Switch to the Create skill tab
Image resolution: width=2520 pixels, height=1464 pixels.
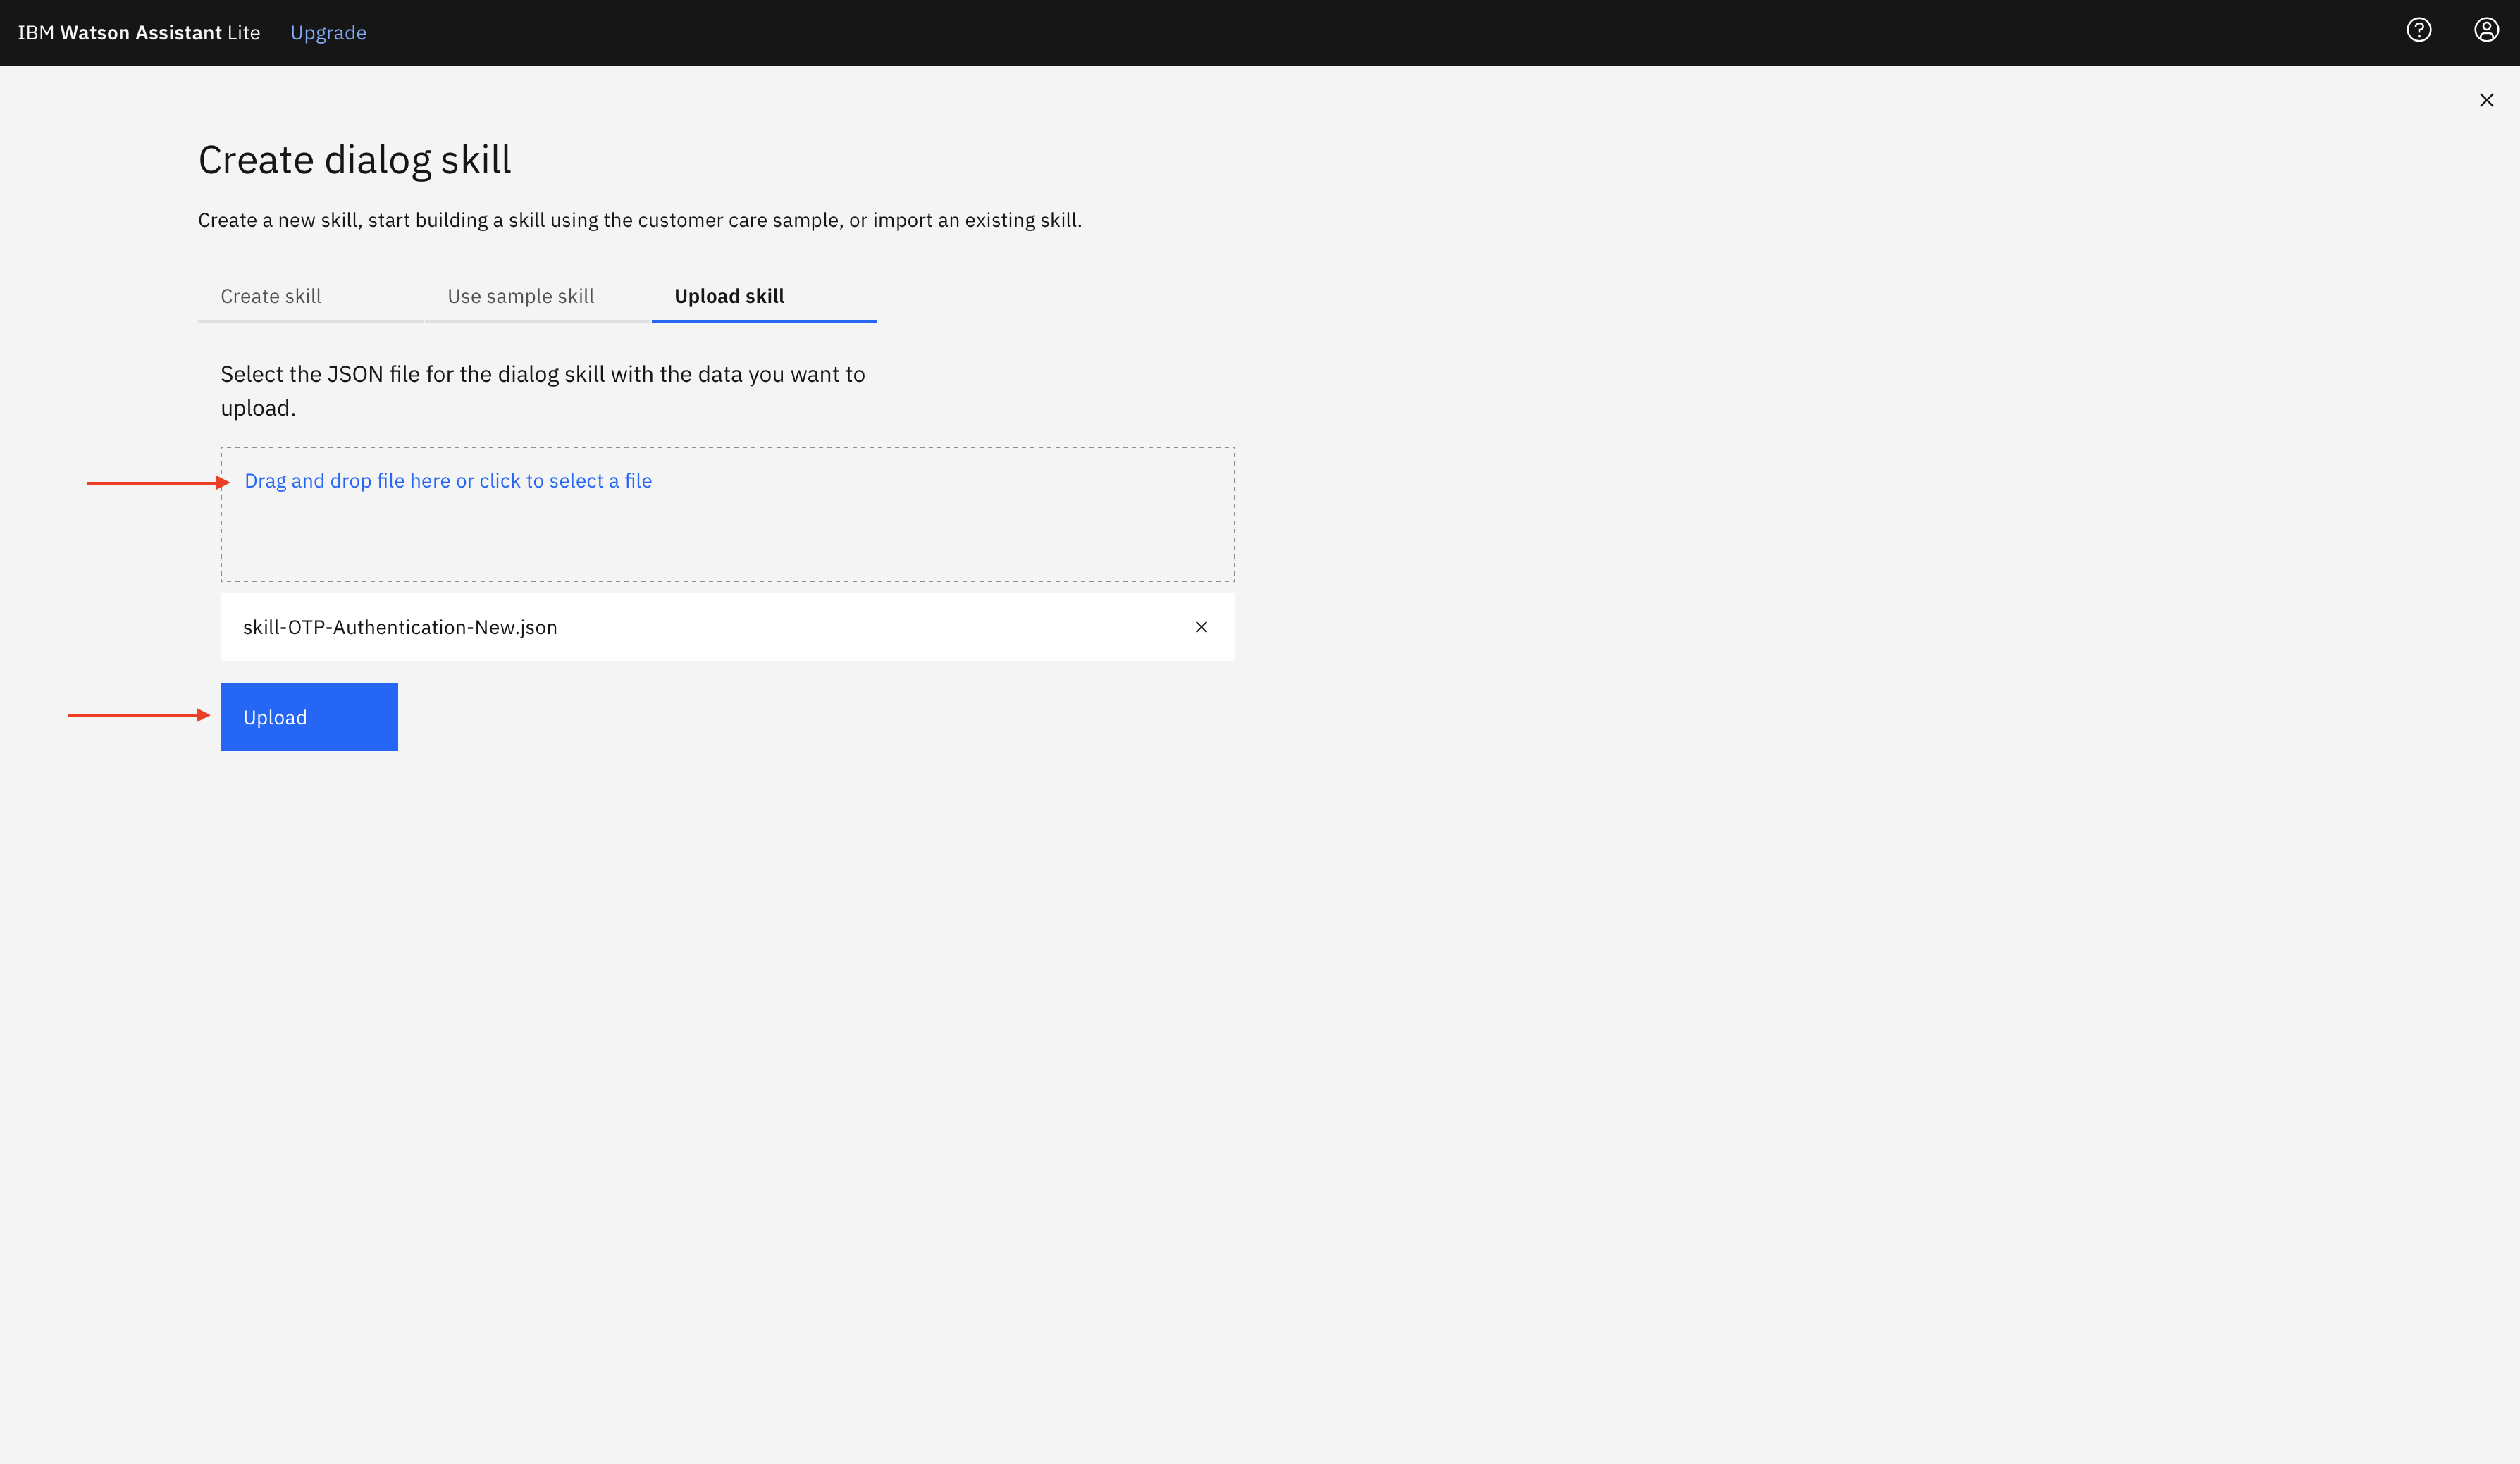click(271, 296)
